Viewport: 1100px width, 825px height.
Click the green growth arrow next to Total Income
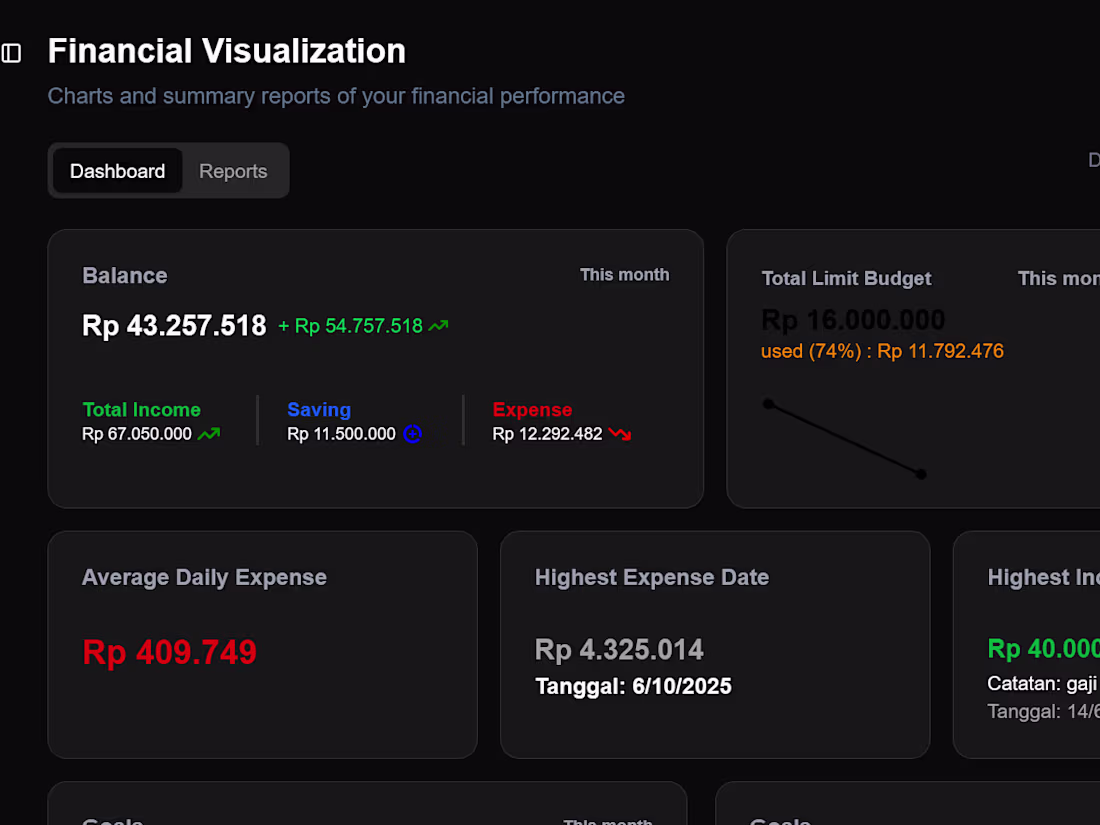tap(209, 434)
